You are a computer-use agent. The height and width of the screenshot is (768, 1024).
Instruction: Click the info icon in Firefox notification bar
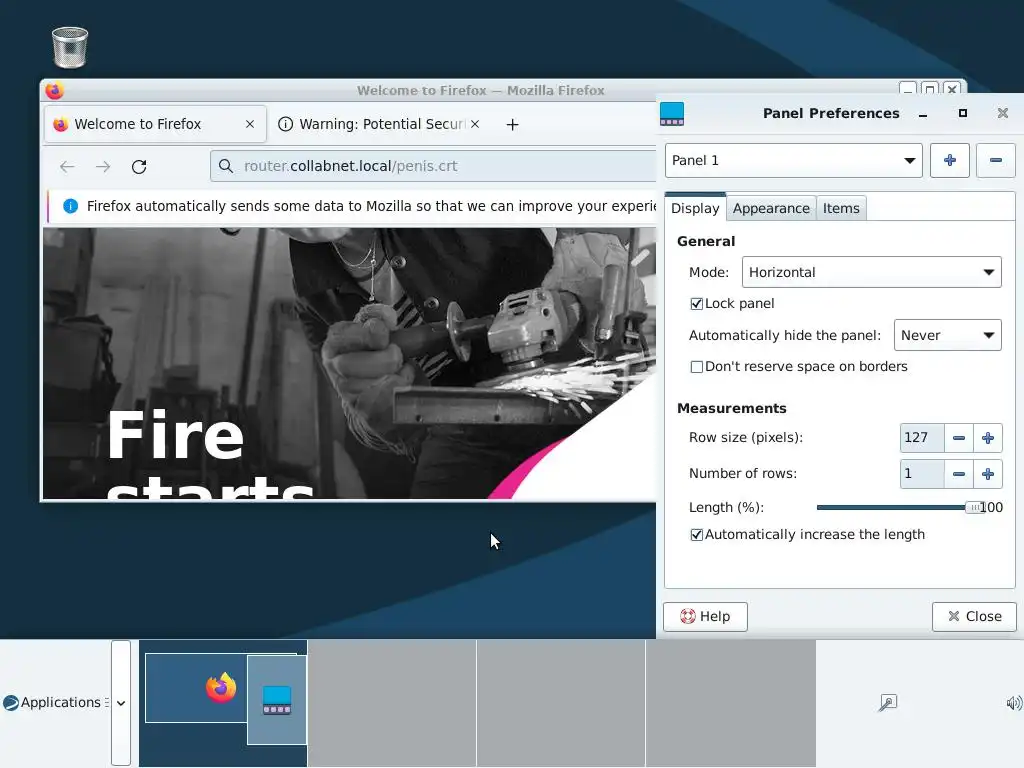tap(71, 206)
